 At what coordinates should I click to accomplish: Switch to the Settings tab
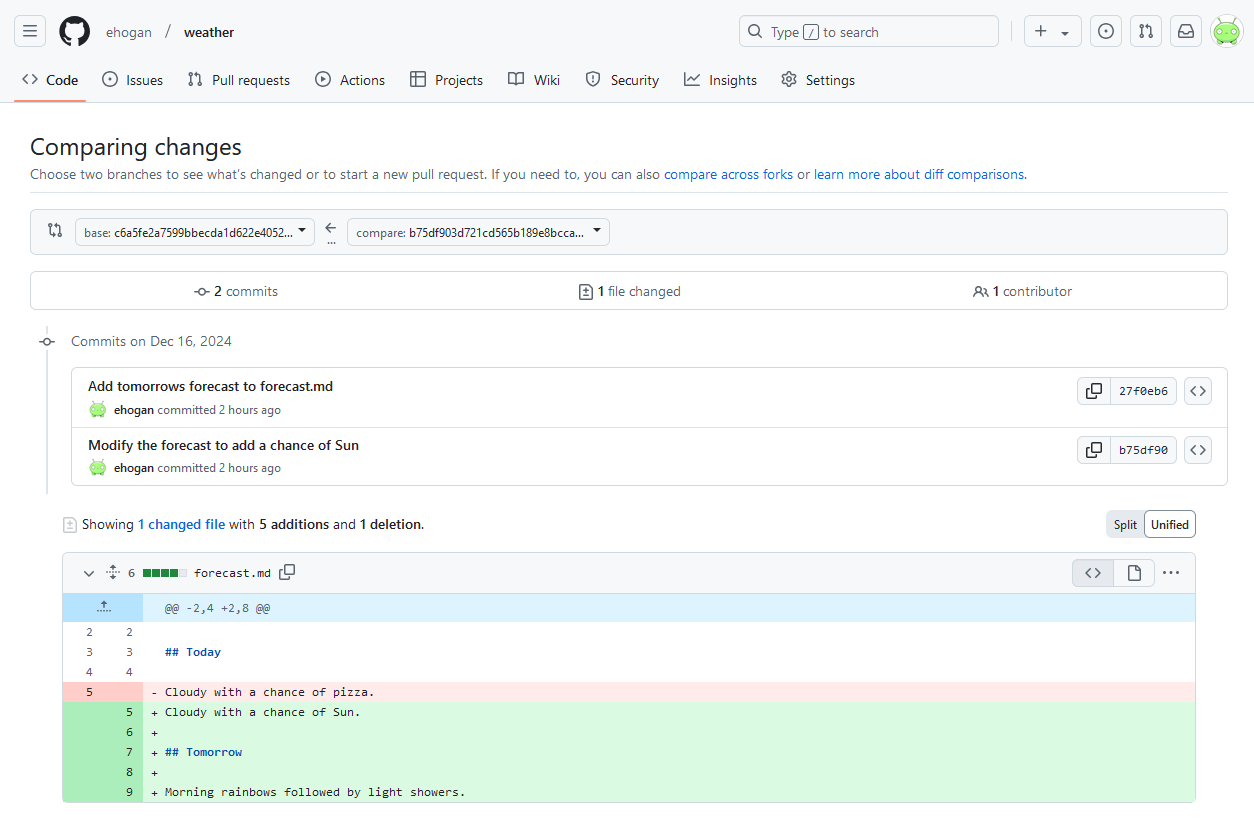(x=818, y=80)
